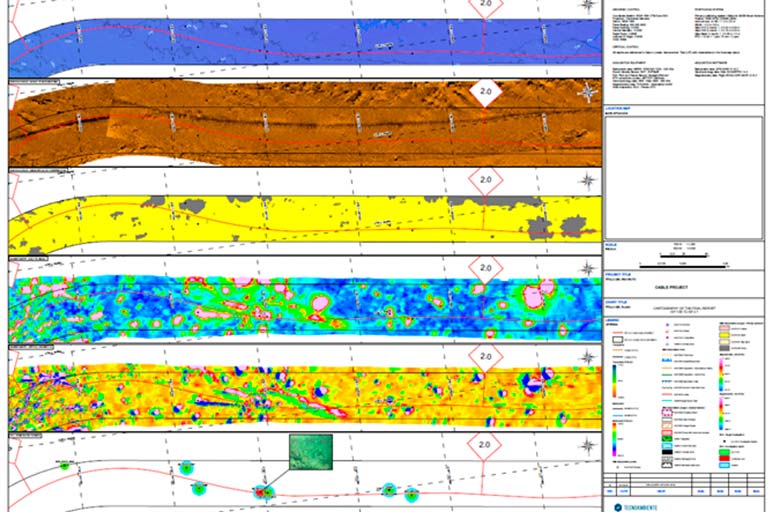Click the compass rose in the blue bathymetry panel
The height and width of the screenshot is (512, 768).
point(588,6)
